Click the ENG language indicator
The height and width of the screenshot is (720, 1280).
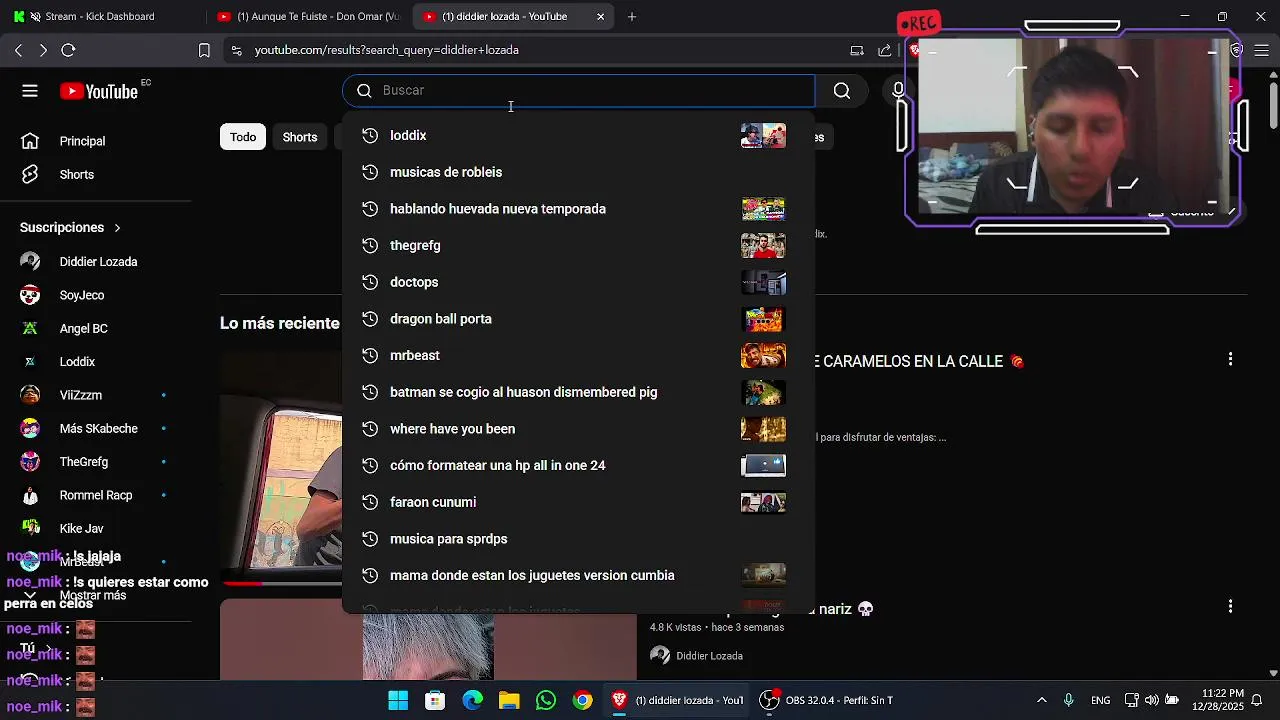1100,700
